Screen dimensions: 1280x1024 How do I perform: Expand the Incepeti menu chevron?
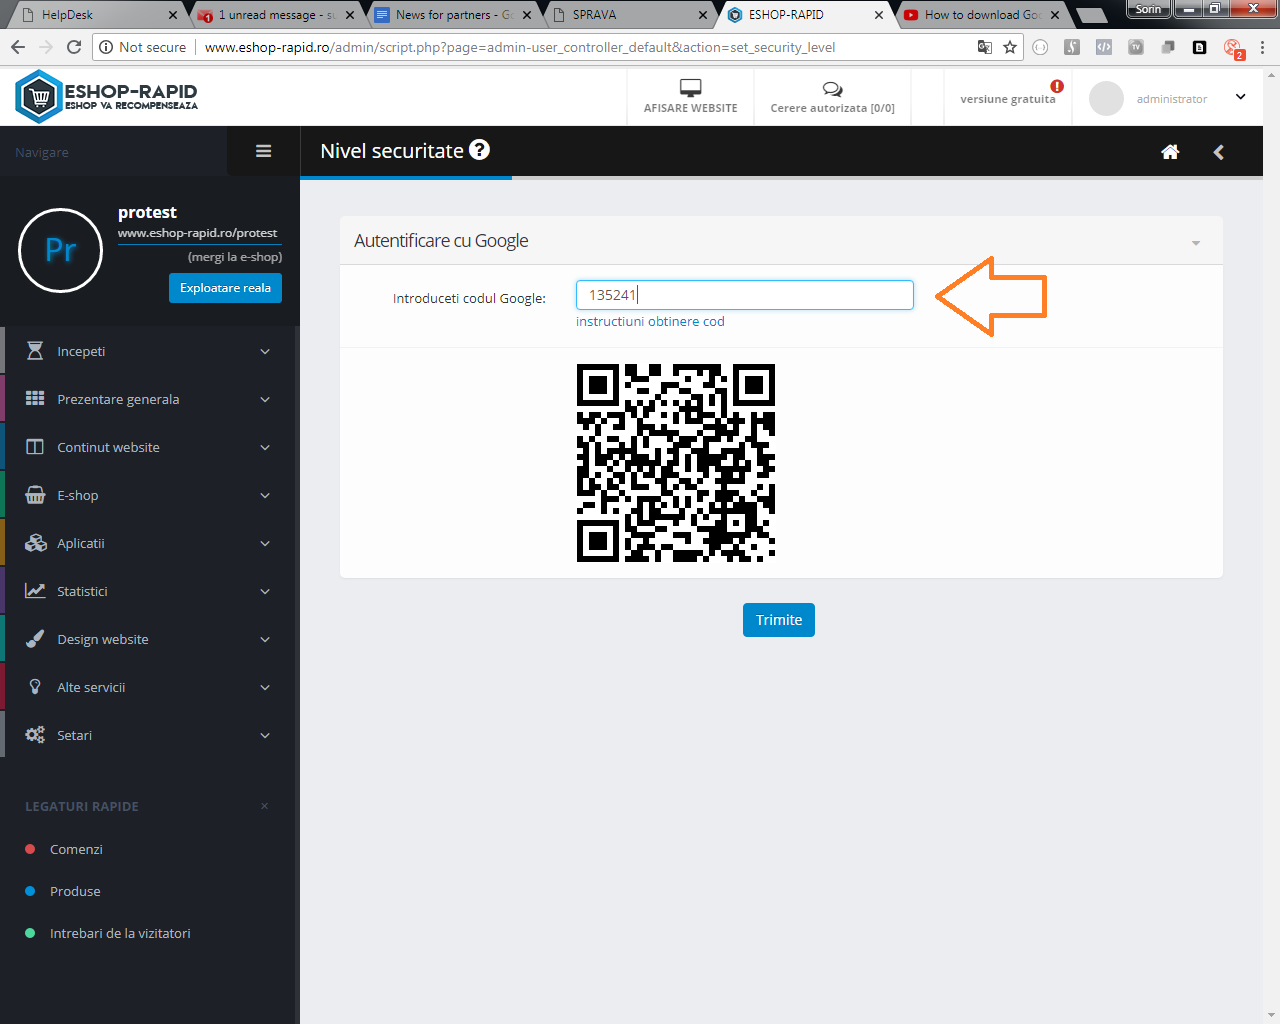(x=265, y=351)
